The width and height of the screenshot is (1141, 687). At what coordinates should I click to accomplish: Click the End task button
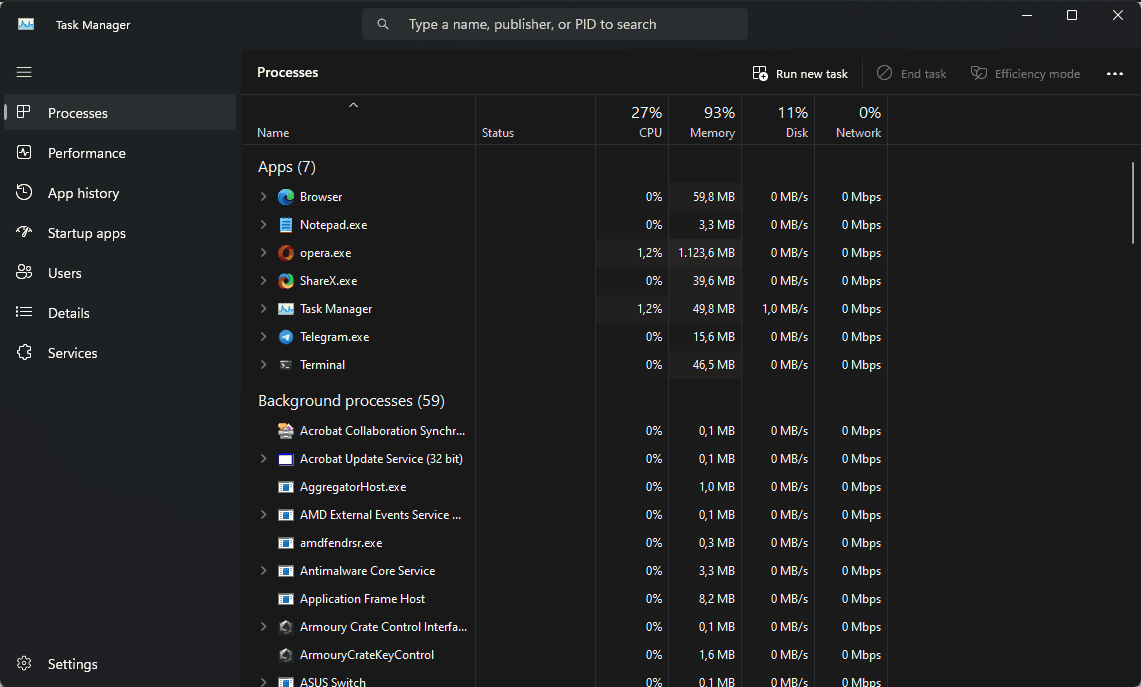pos(911,74)
